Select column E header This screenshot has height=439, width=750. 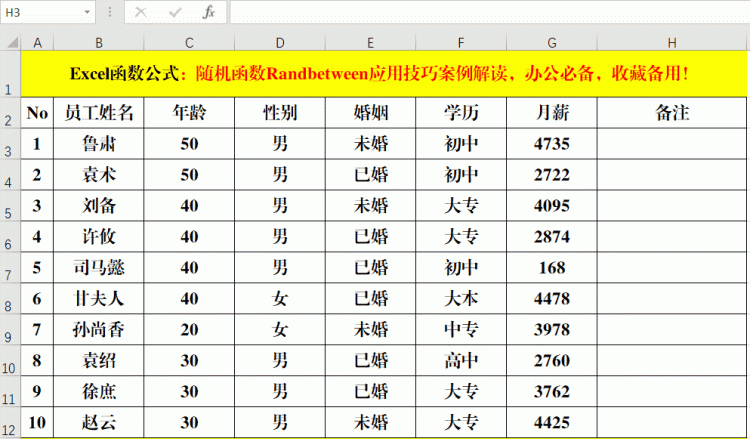coord(370,43)
